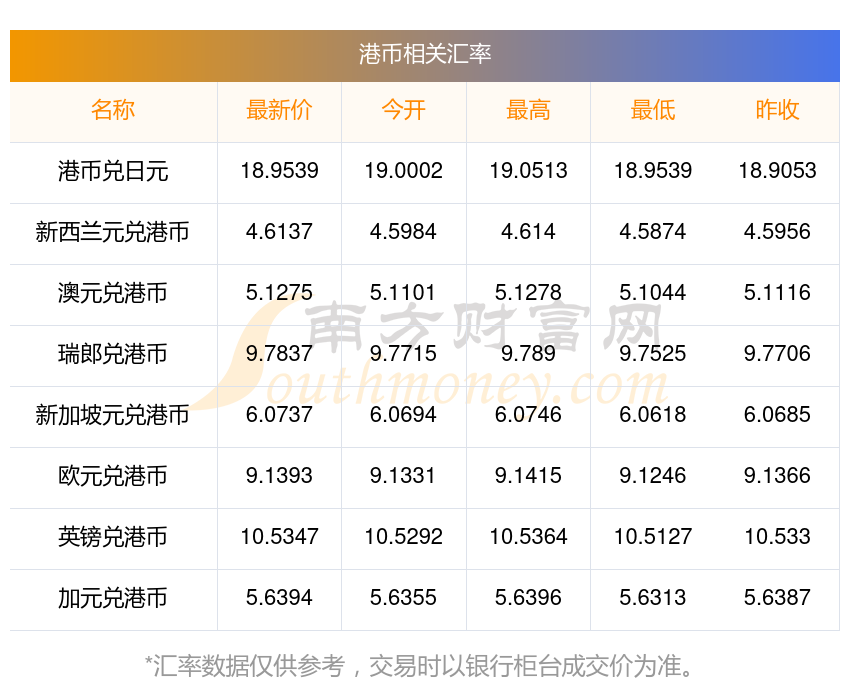Click the 9.7525 lowest value
The width and height of the screenshot is (850, 698).
point(653,353)
